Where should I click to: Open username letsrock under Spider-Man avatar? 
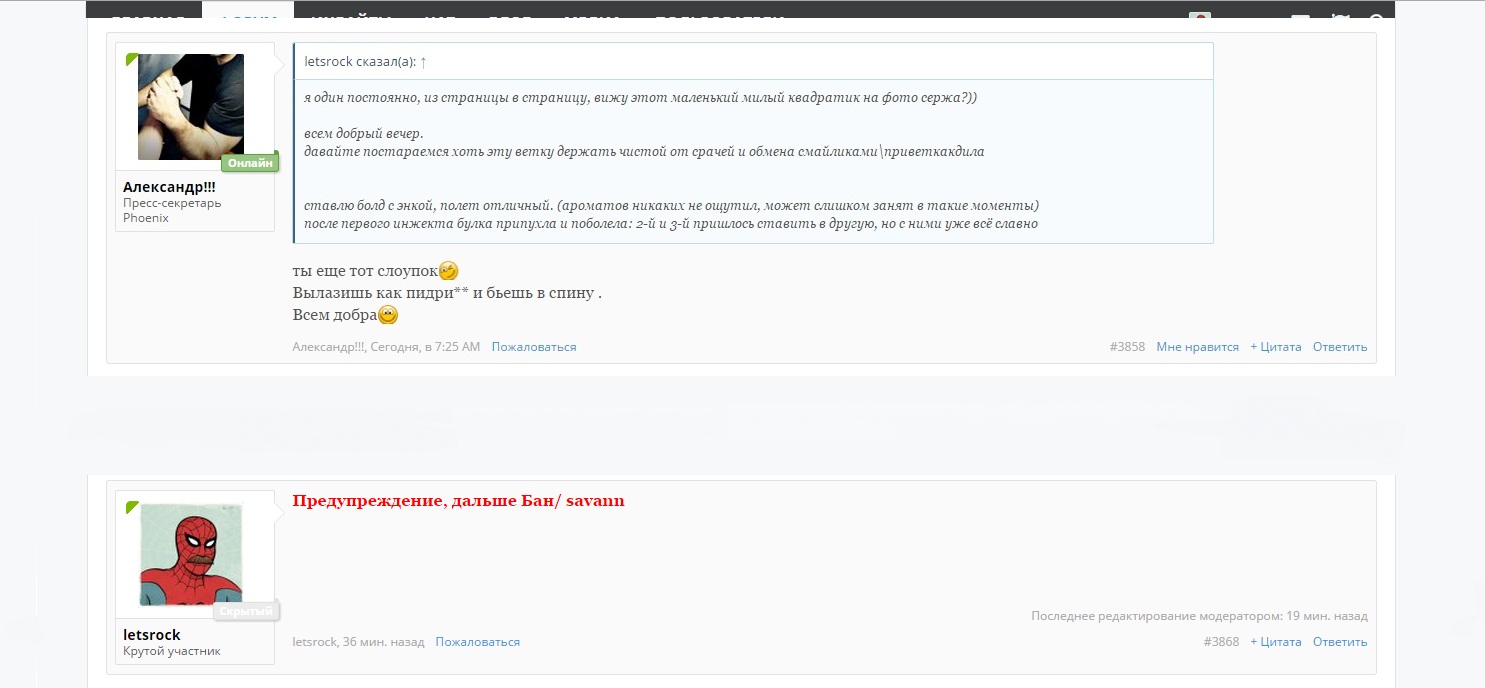152,635
